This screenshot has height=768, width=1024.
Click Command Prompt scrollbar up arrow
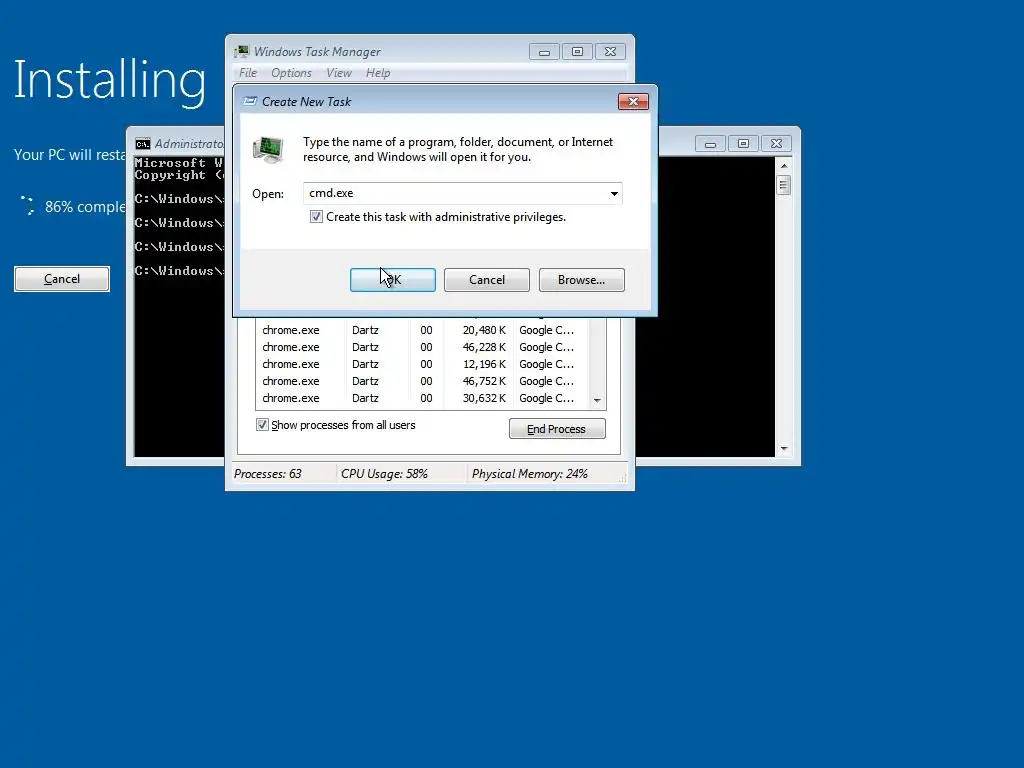pyautogui.click(x=784, y=166)
